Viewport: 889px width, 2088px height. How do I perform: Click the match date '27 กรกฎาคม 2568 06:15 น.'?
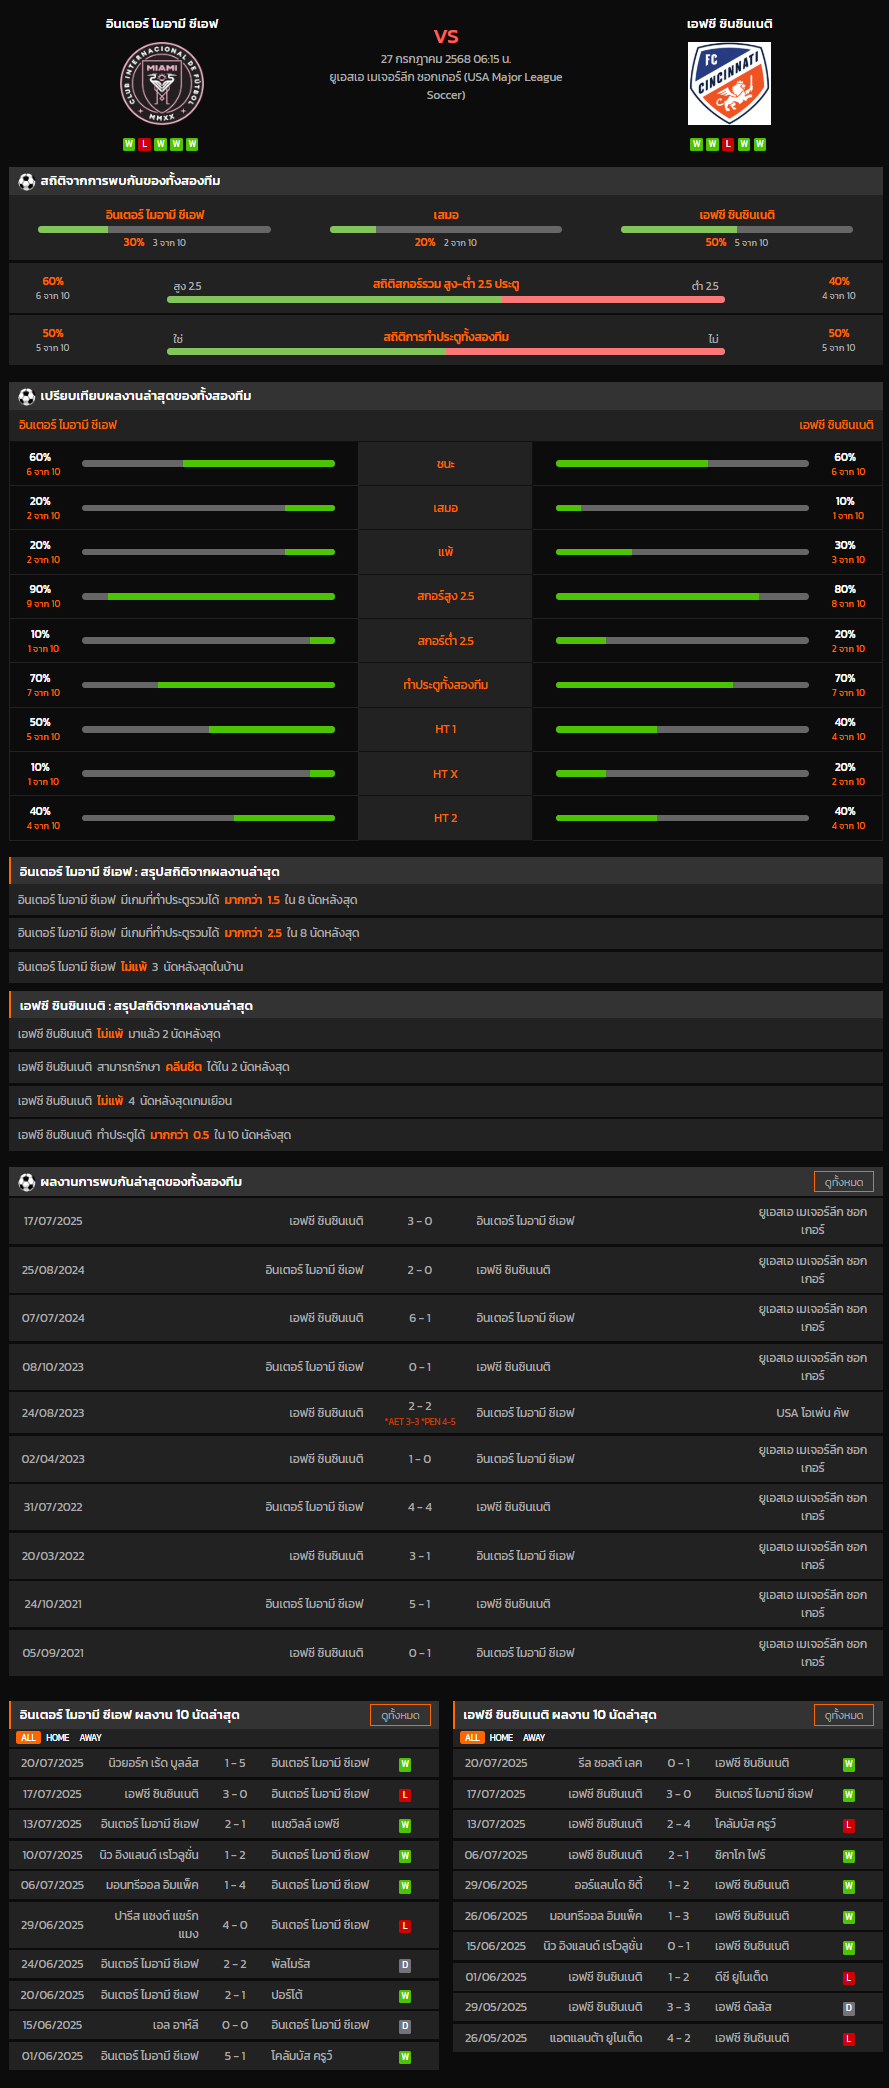446,59
